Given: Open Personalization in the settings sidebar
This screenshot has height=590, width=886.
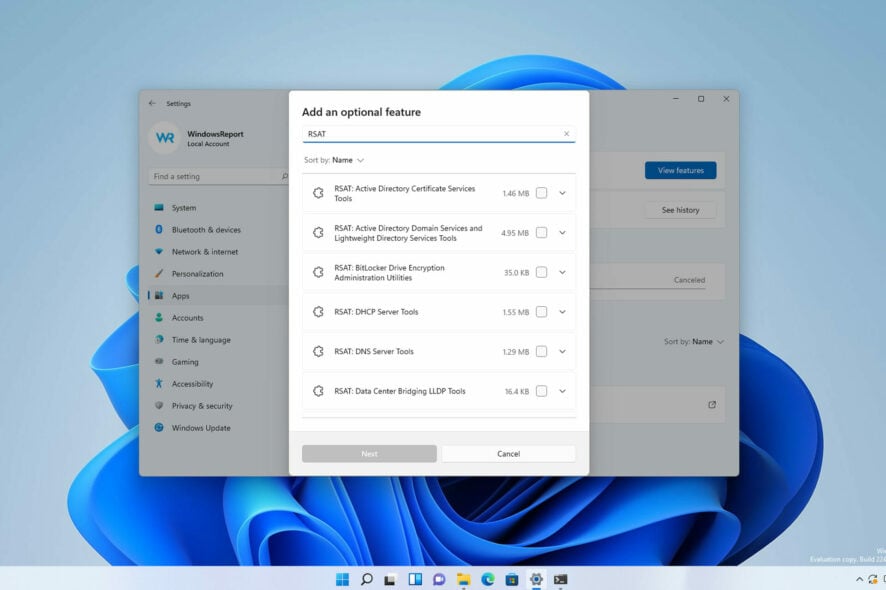Looking at the screenshot, I should click(197, 274).
